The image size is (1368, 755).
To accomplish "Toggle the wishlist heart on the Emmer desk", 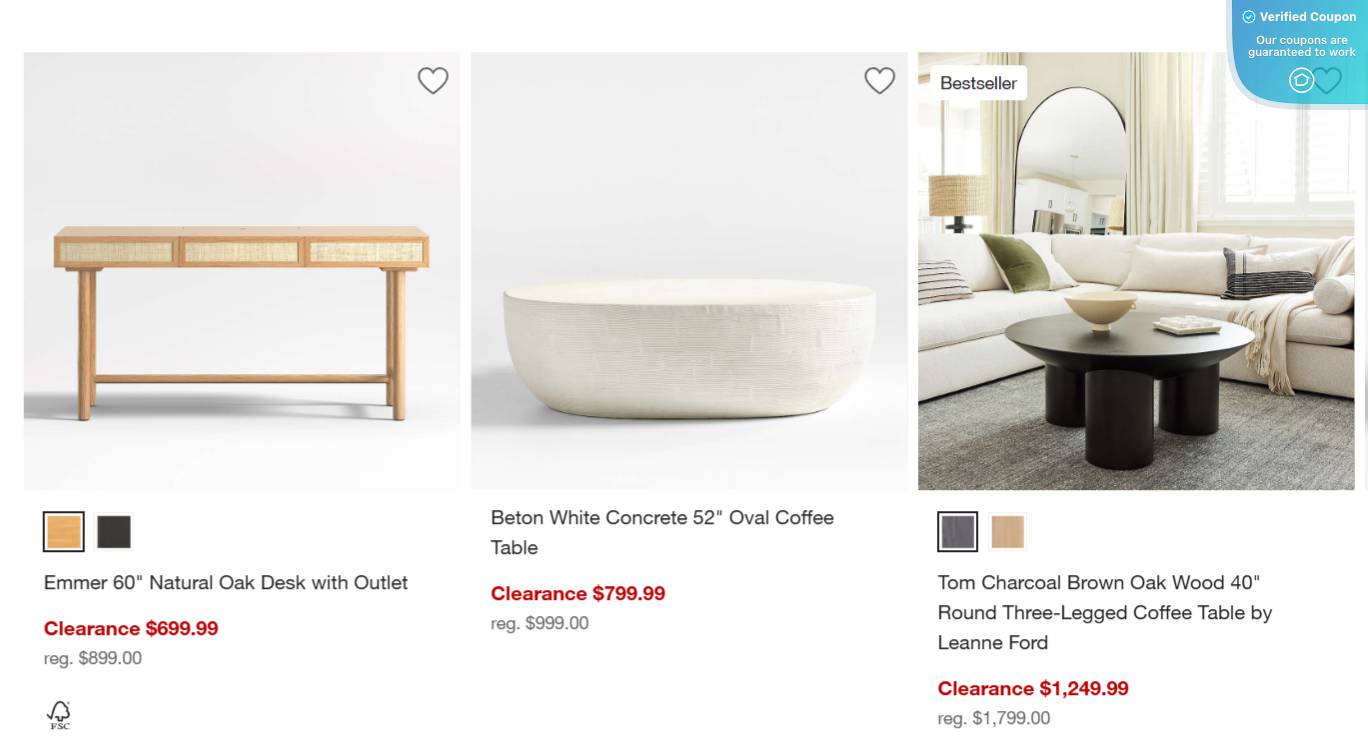I will pyautogui.click(x=433, y=80).
